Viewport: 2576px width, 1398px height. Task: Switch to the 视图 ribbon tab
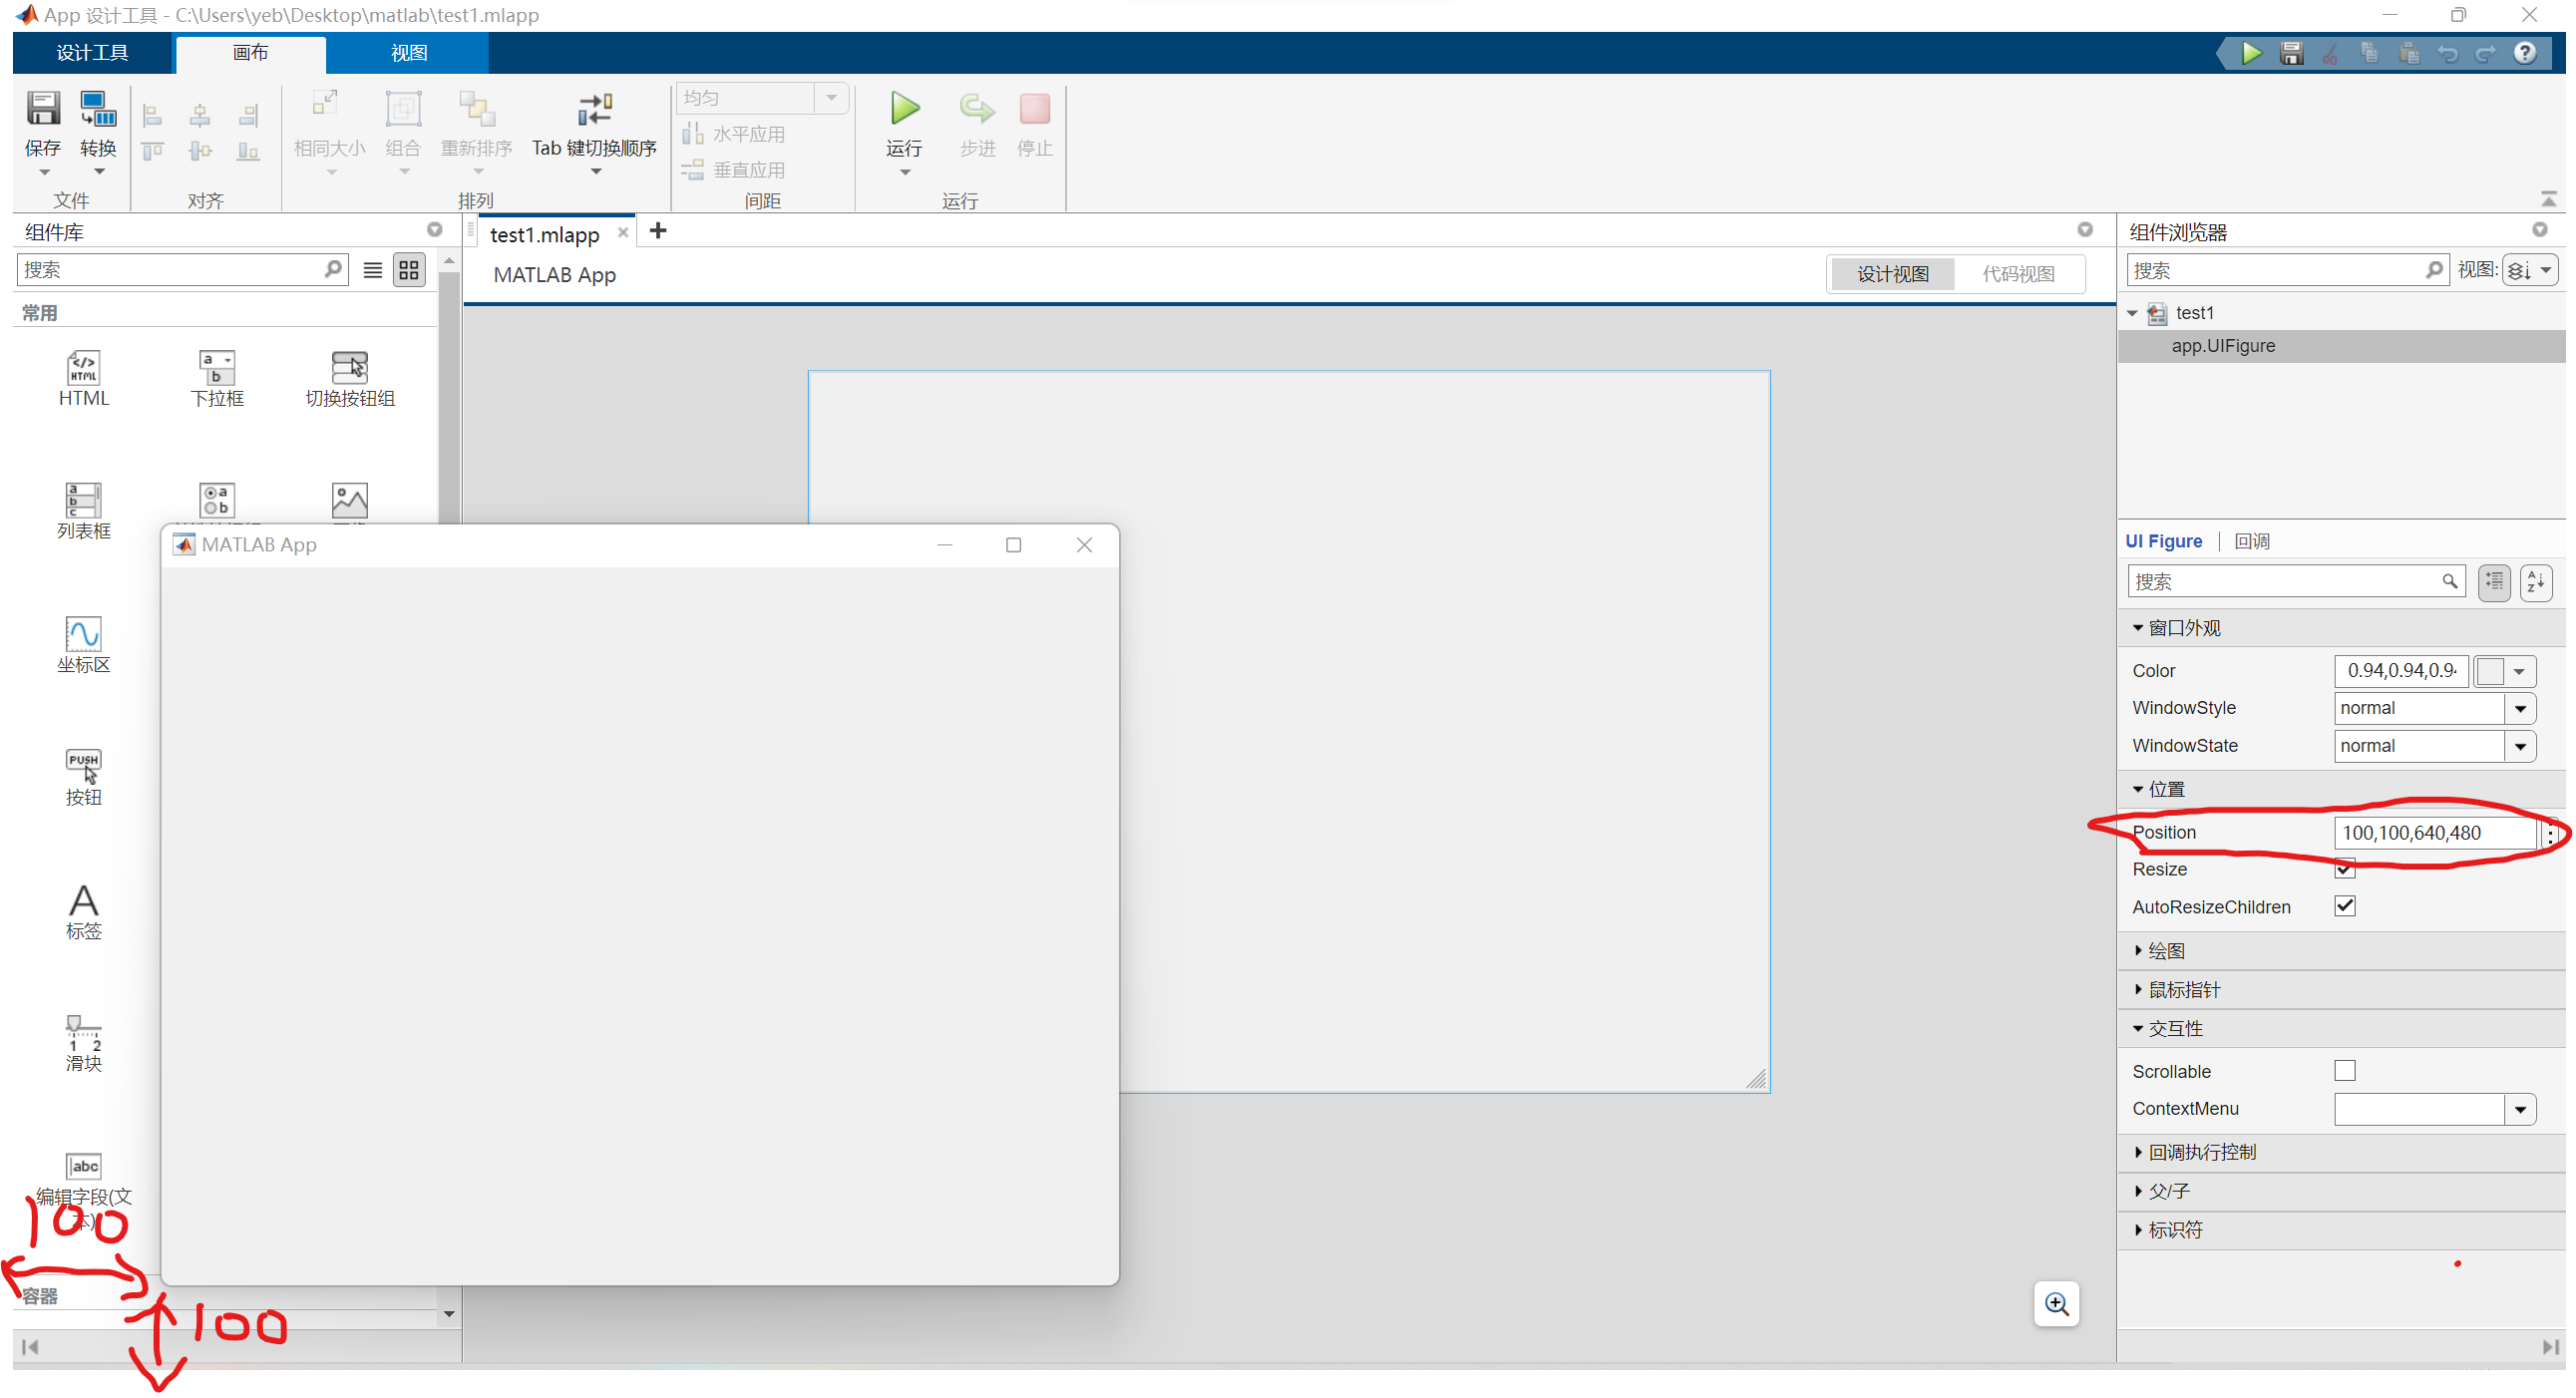(408, 53)
